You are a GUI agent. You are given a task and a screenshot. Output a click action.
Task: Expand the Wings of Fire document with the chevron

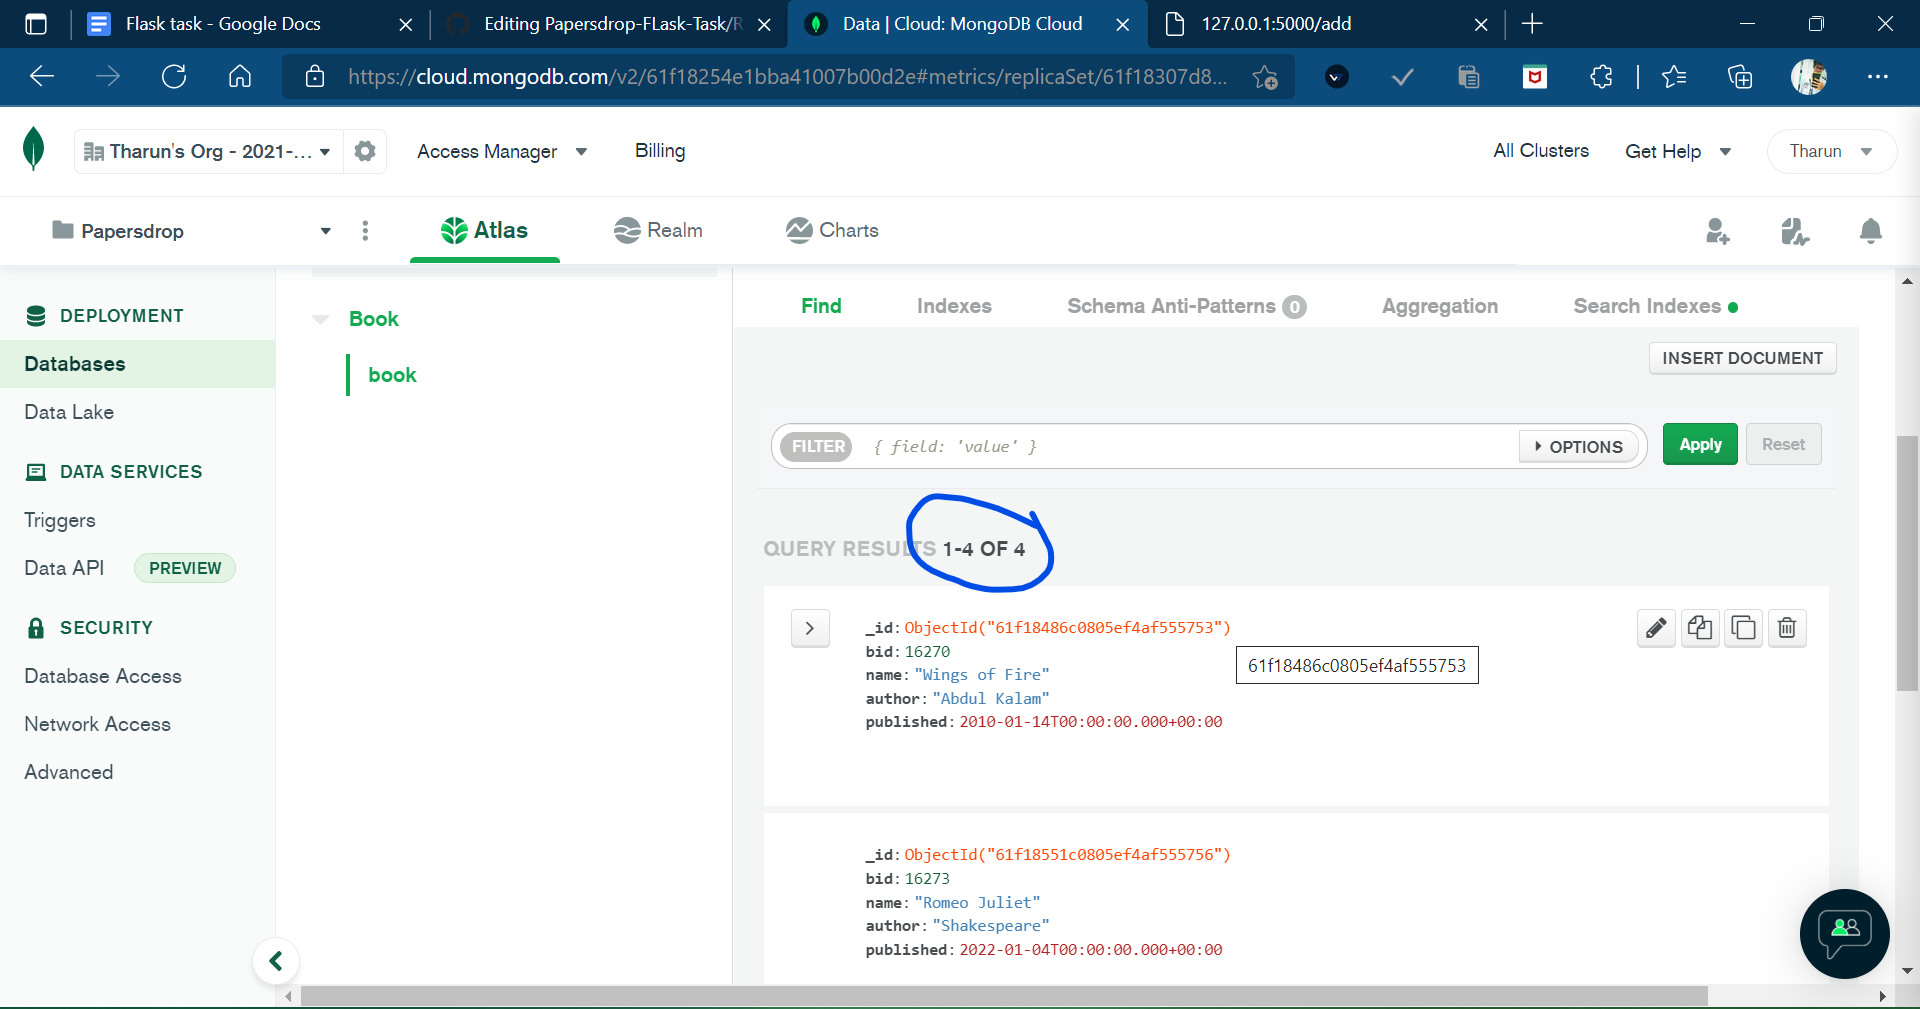pyautogui.click(x=810, y=628)
